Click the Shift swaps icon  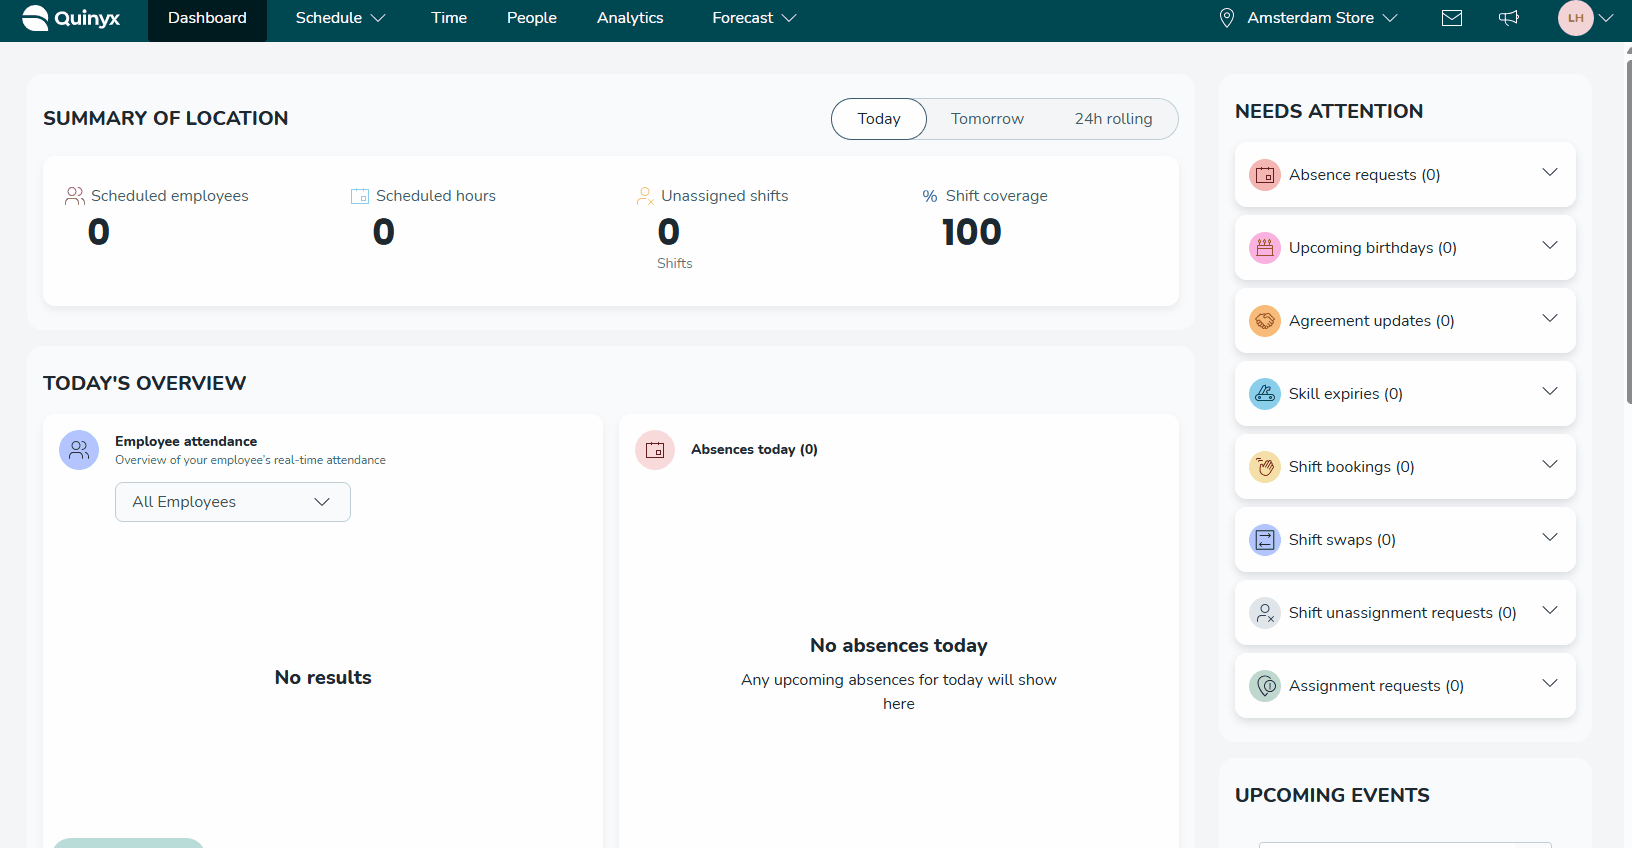point(1265,540)
